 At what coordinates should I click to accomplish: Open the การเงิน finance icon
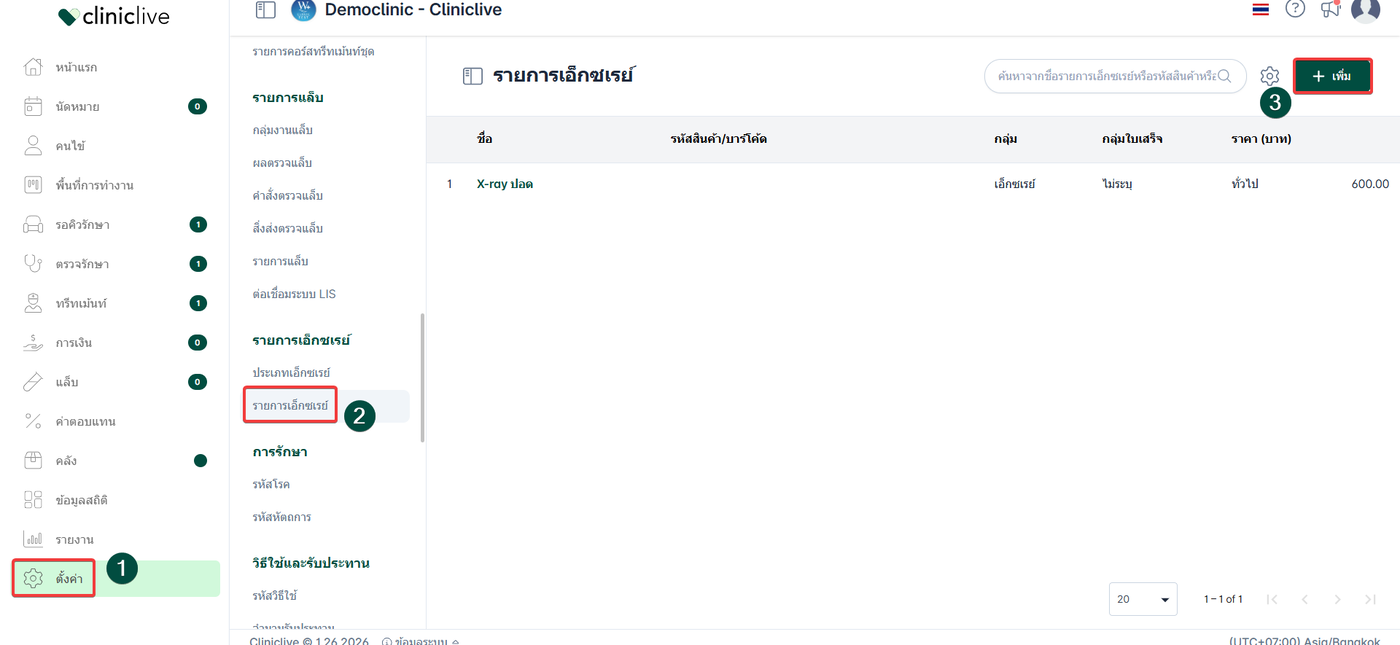[x=33, y=343]
